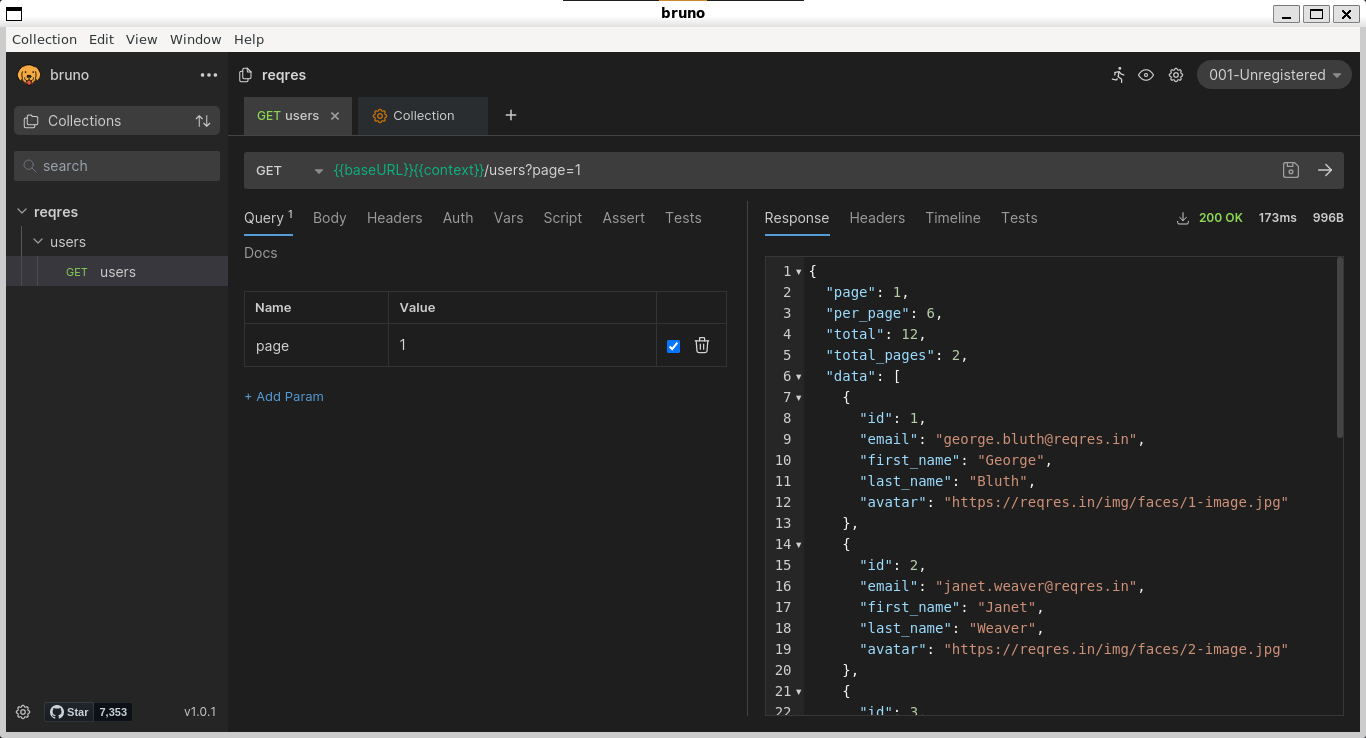The width and height of the screenshot is (1366, 738).
Task: Run the collection using the runner icon
Action: click(x=1117, y=75)
